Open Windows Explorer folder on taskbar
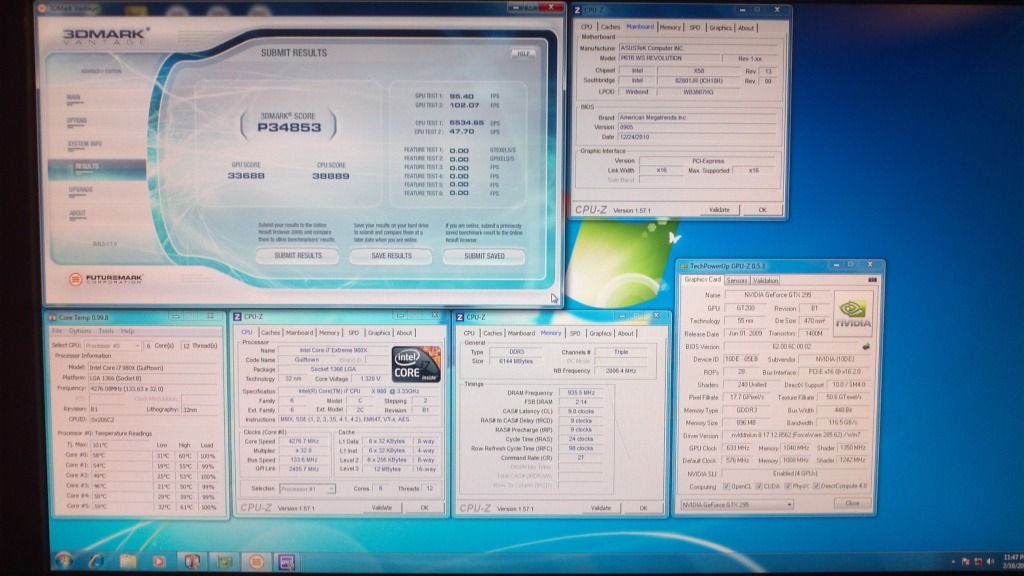 tap(128, 561)
